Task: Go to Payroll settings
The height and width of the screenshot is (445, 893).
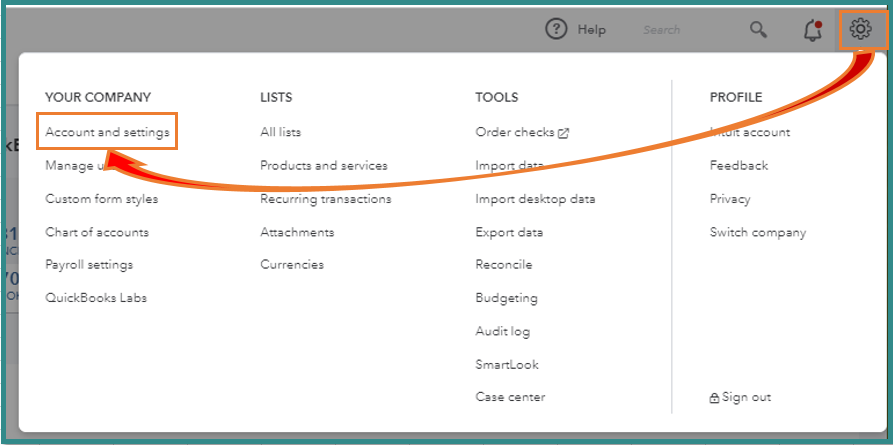Action: point(89,265)
